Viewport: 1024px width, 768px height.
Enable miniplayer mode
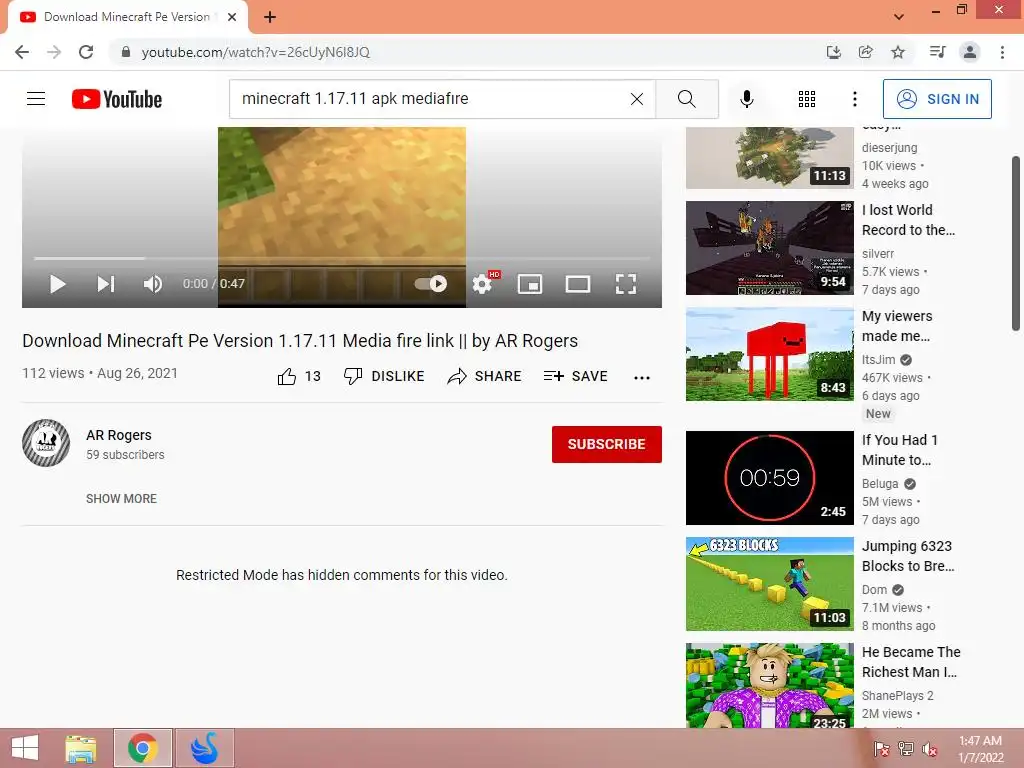[x=530, y=283]
